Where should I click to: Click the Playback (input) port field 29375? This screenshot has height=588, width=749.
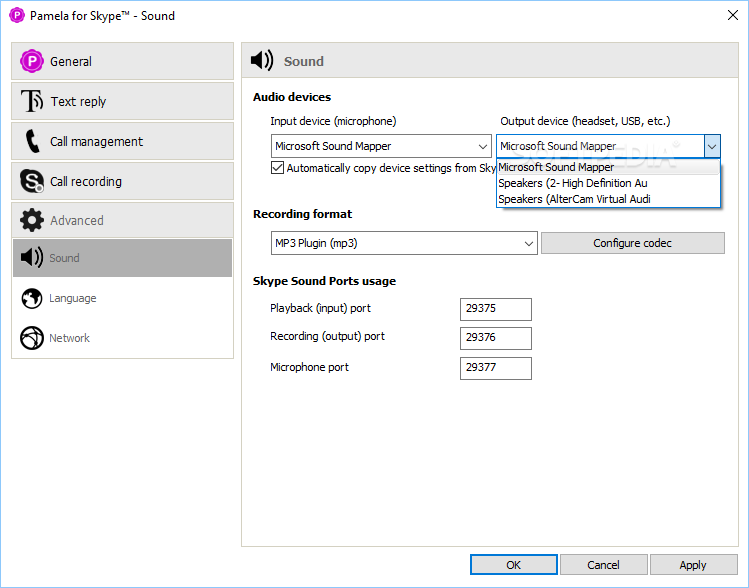[x=496, y=309]
